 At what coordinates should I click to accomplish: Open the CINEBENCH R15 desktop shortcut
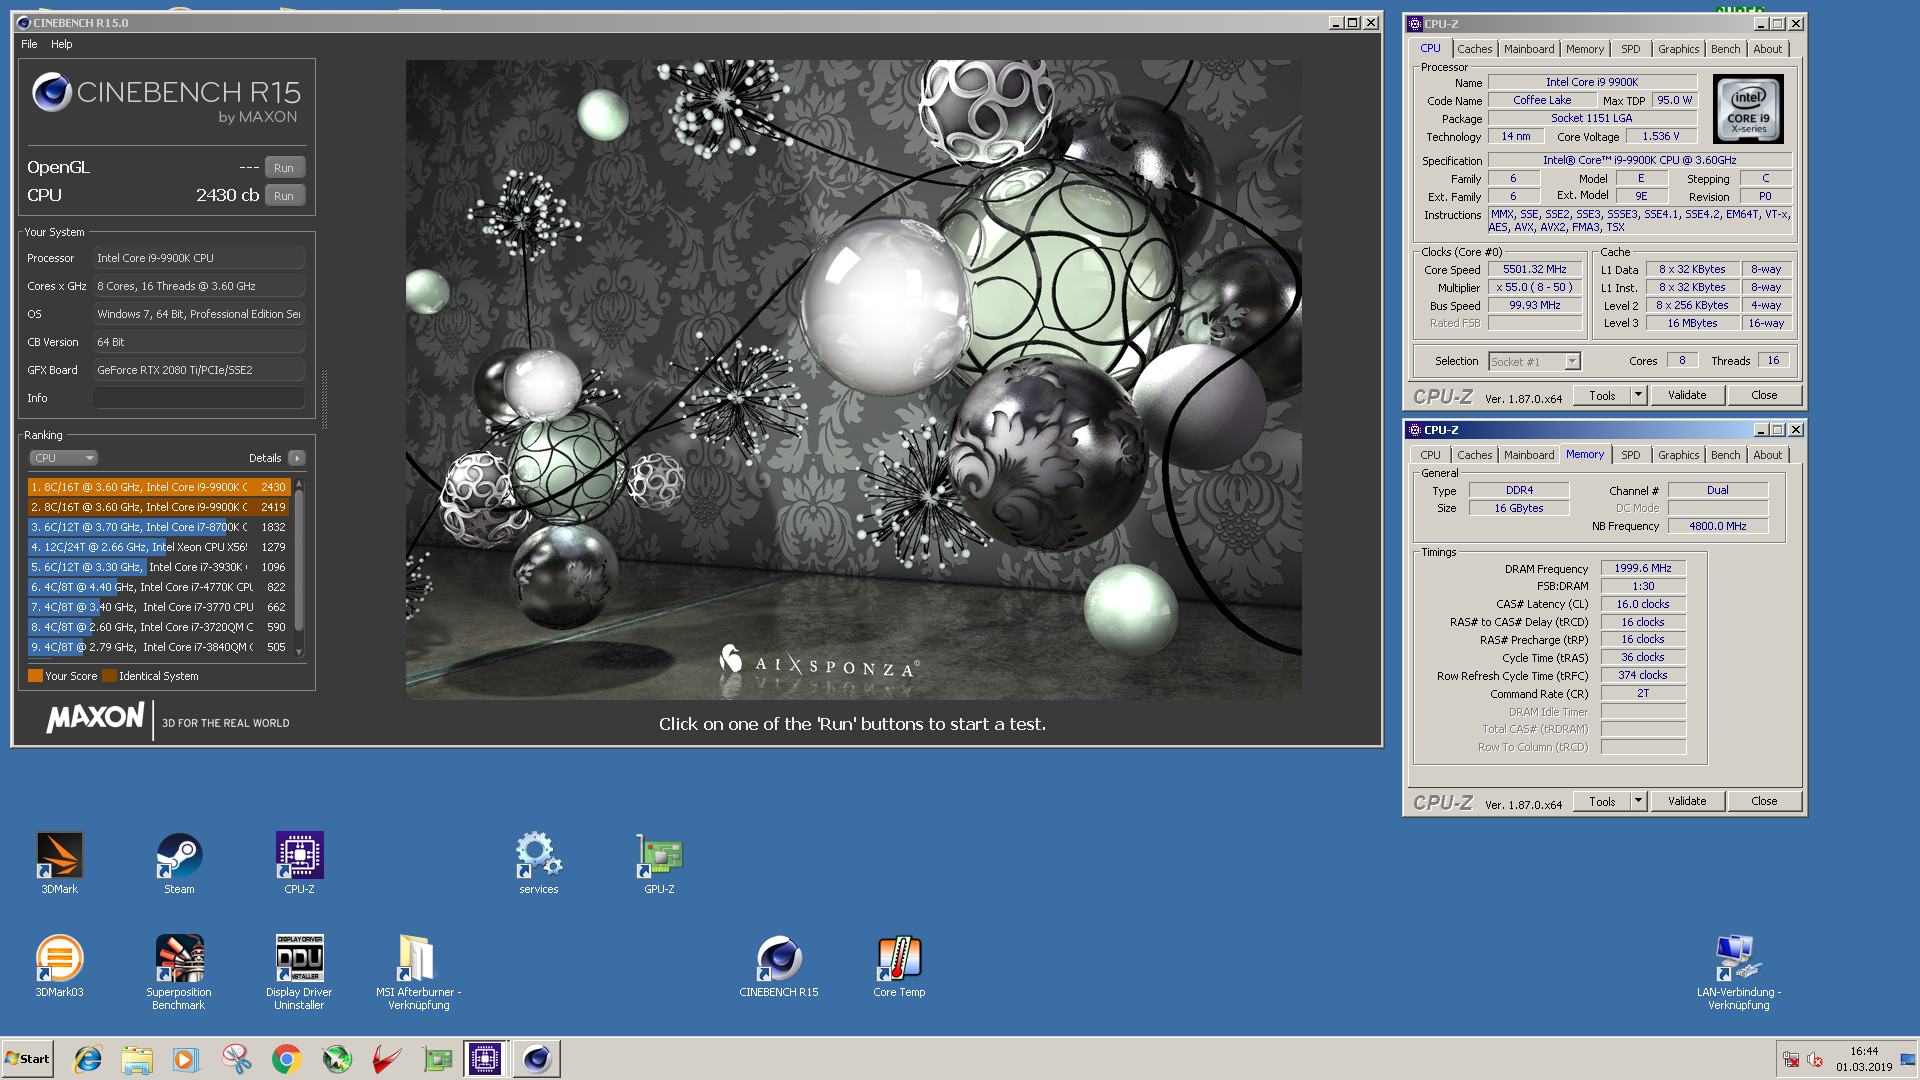778,965
